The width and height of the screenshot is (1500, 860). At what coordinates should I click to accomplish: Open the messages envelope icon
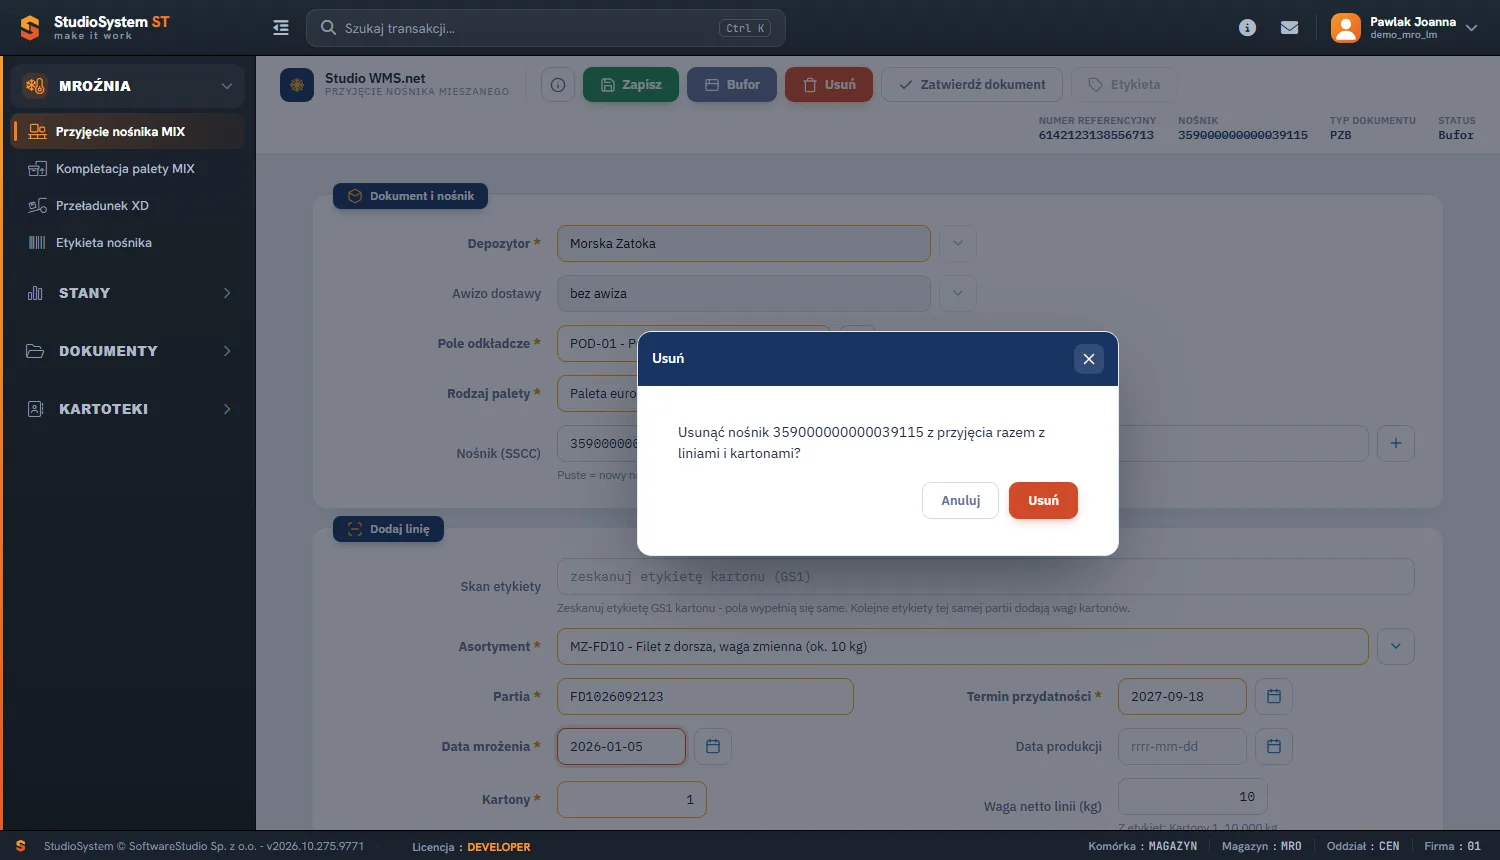coord(1290,28)
